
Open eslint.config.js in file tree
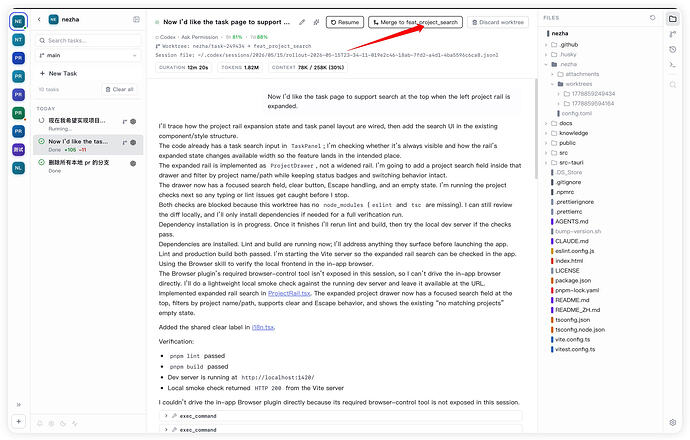click(574, 251)
